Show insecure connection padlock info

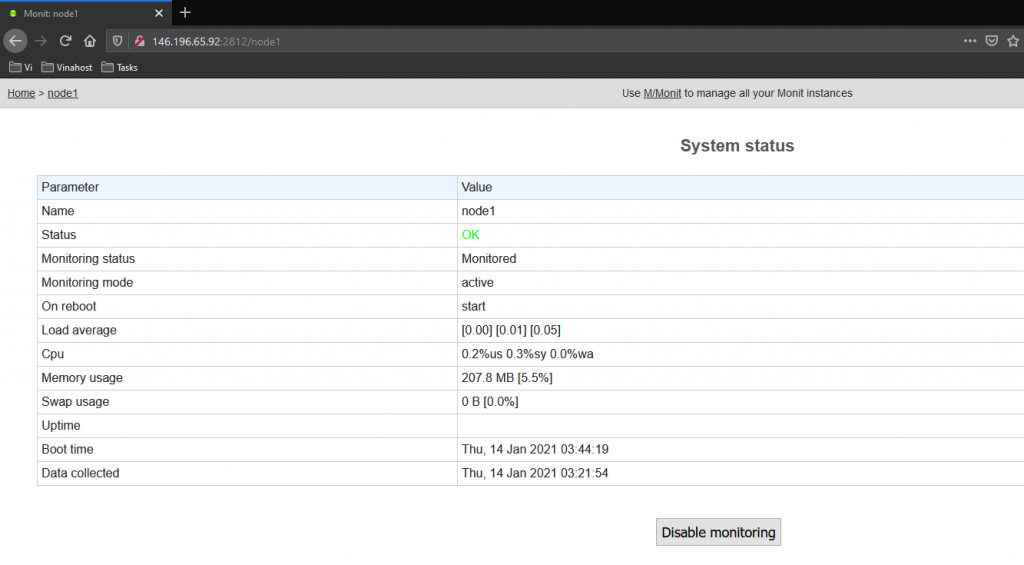coord(139,41)
